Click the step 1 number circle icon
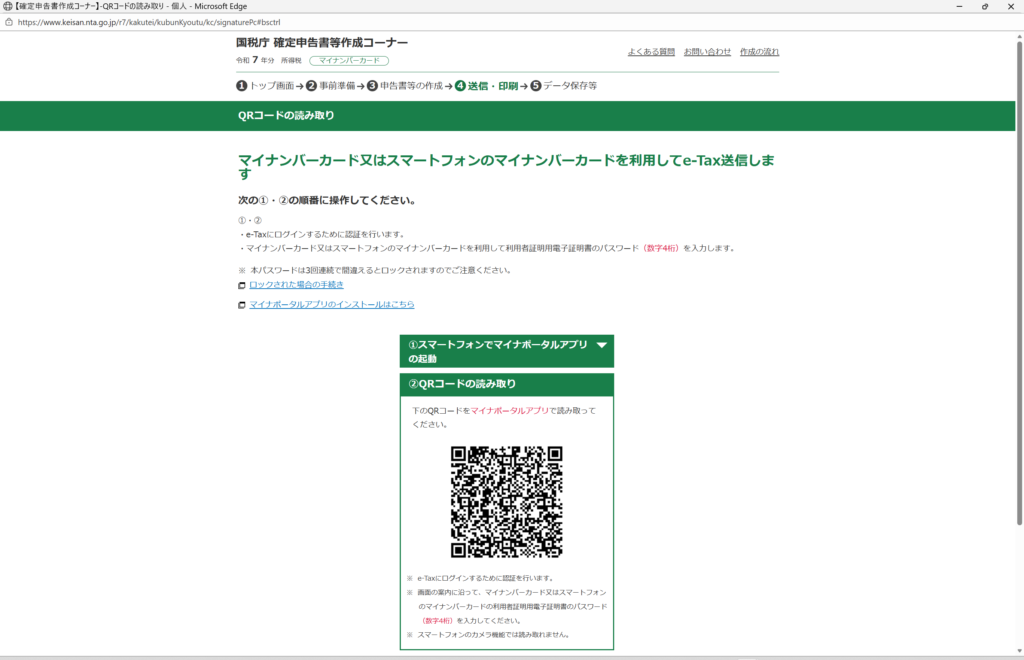The image size is (1024, 660). [x=242, y=86]
